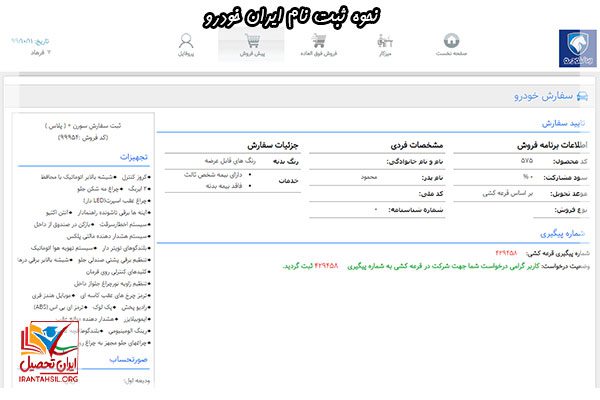Screen dimensions: 600x400
Task: Click رنگ های قابل عرضه value
Action: click(230, 161)
